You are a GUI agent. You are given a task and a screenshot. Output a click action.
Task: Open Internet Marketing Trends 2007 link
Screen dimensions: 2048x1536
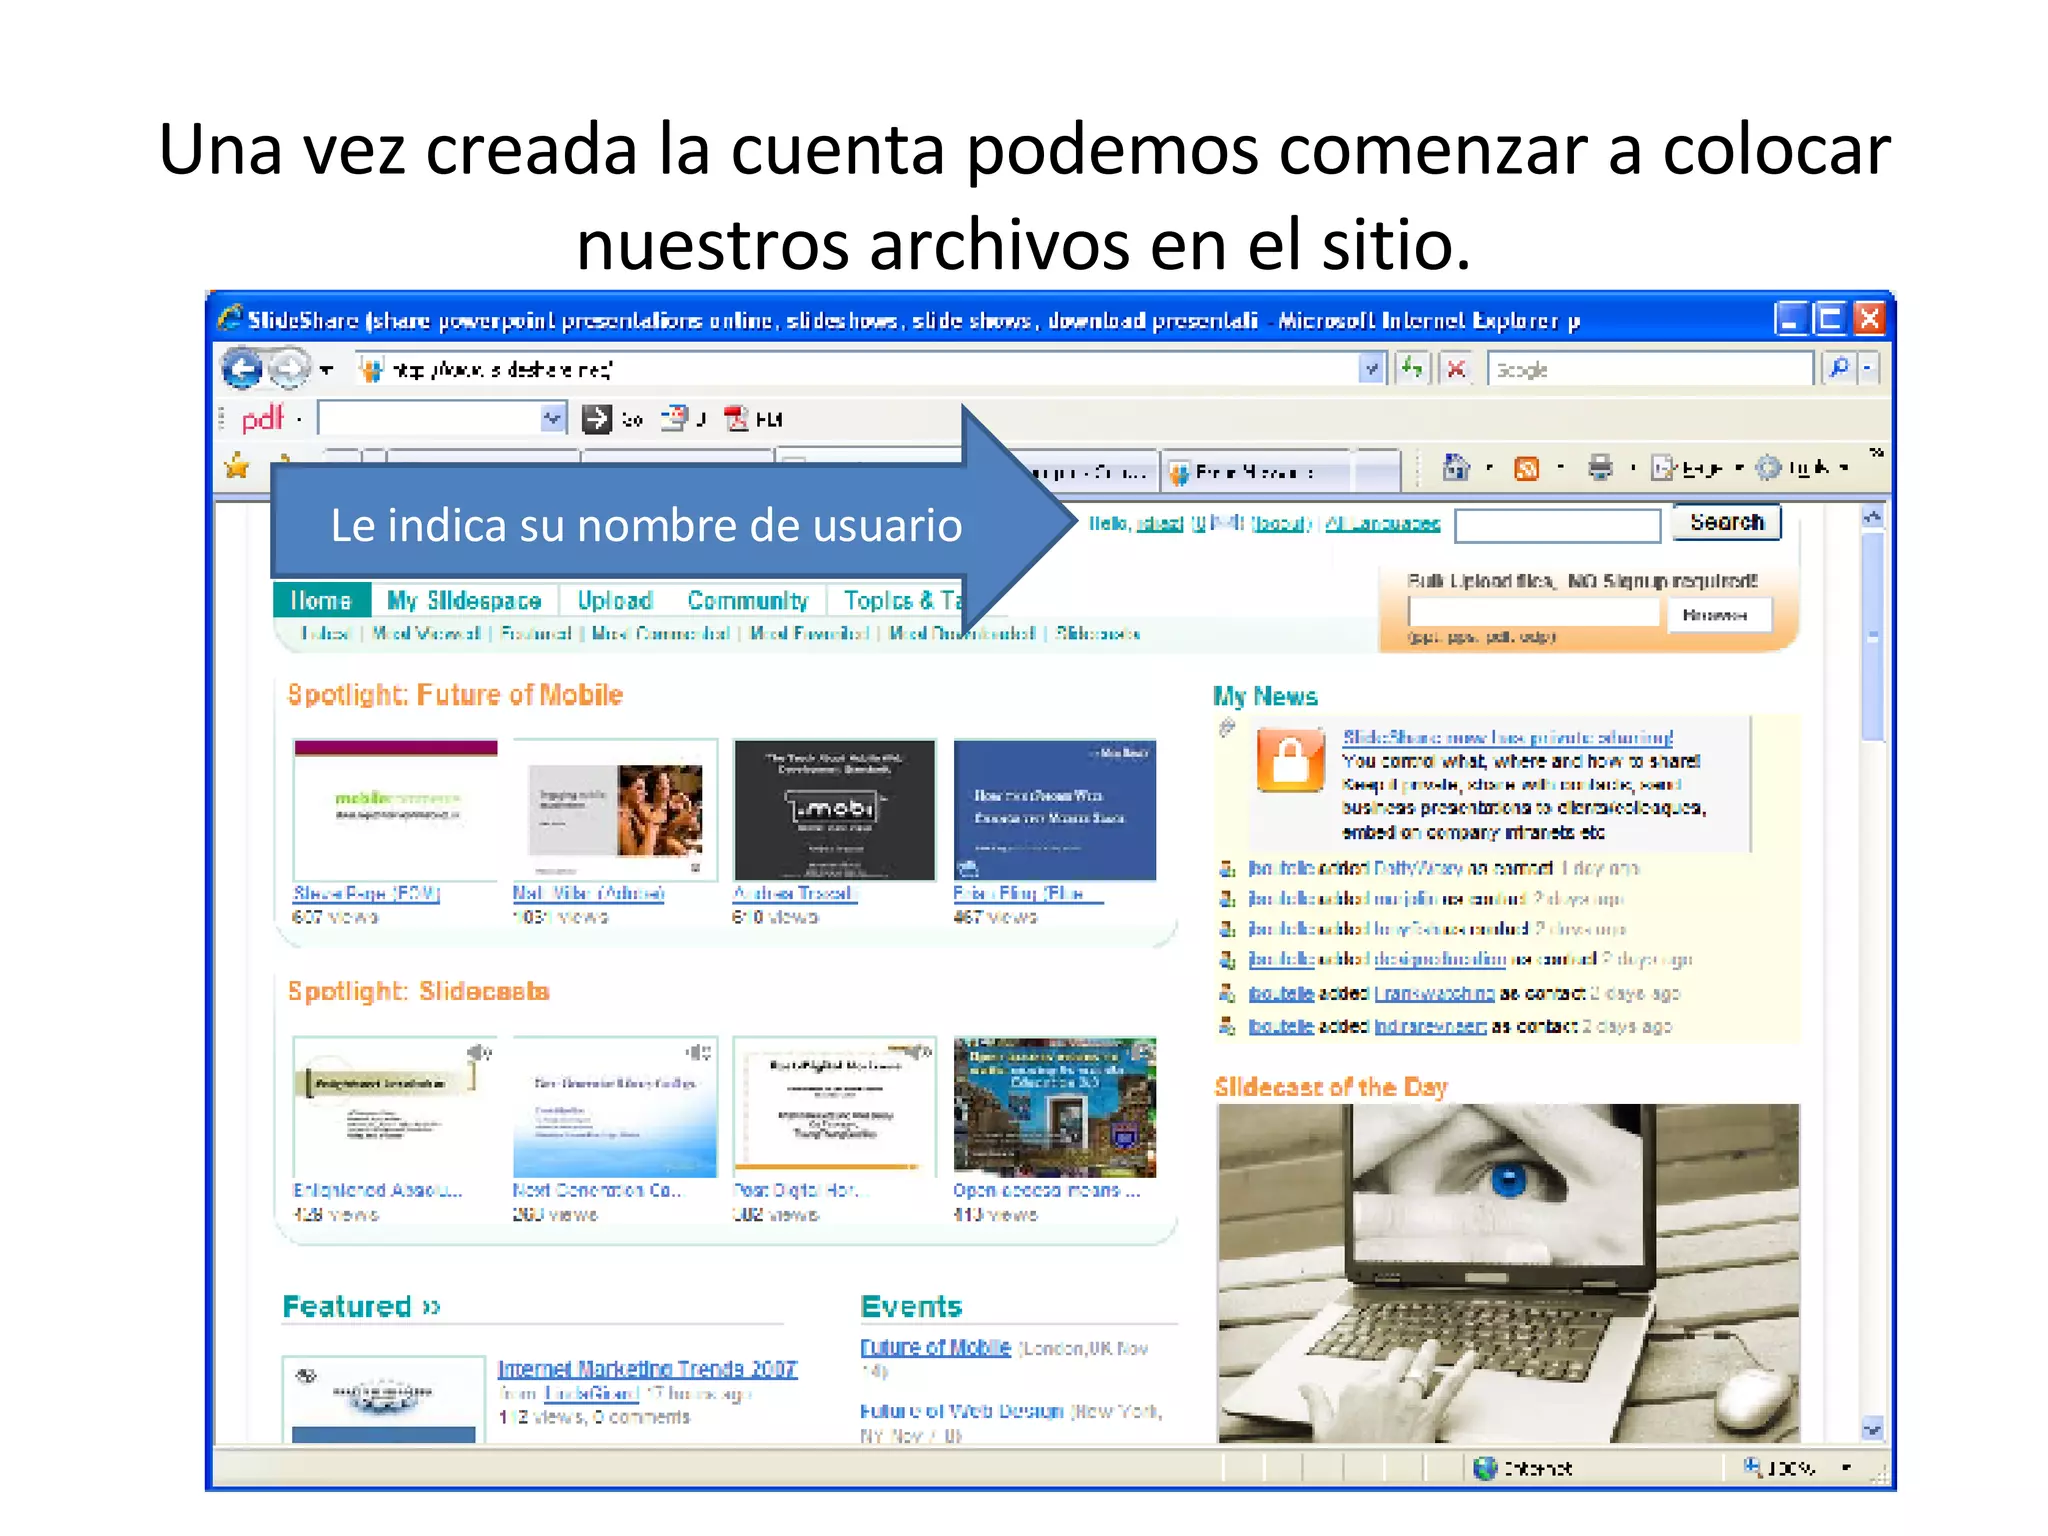tap(647, 1368)
